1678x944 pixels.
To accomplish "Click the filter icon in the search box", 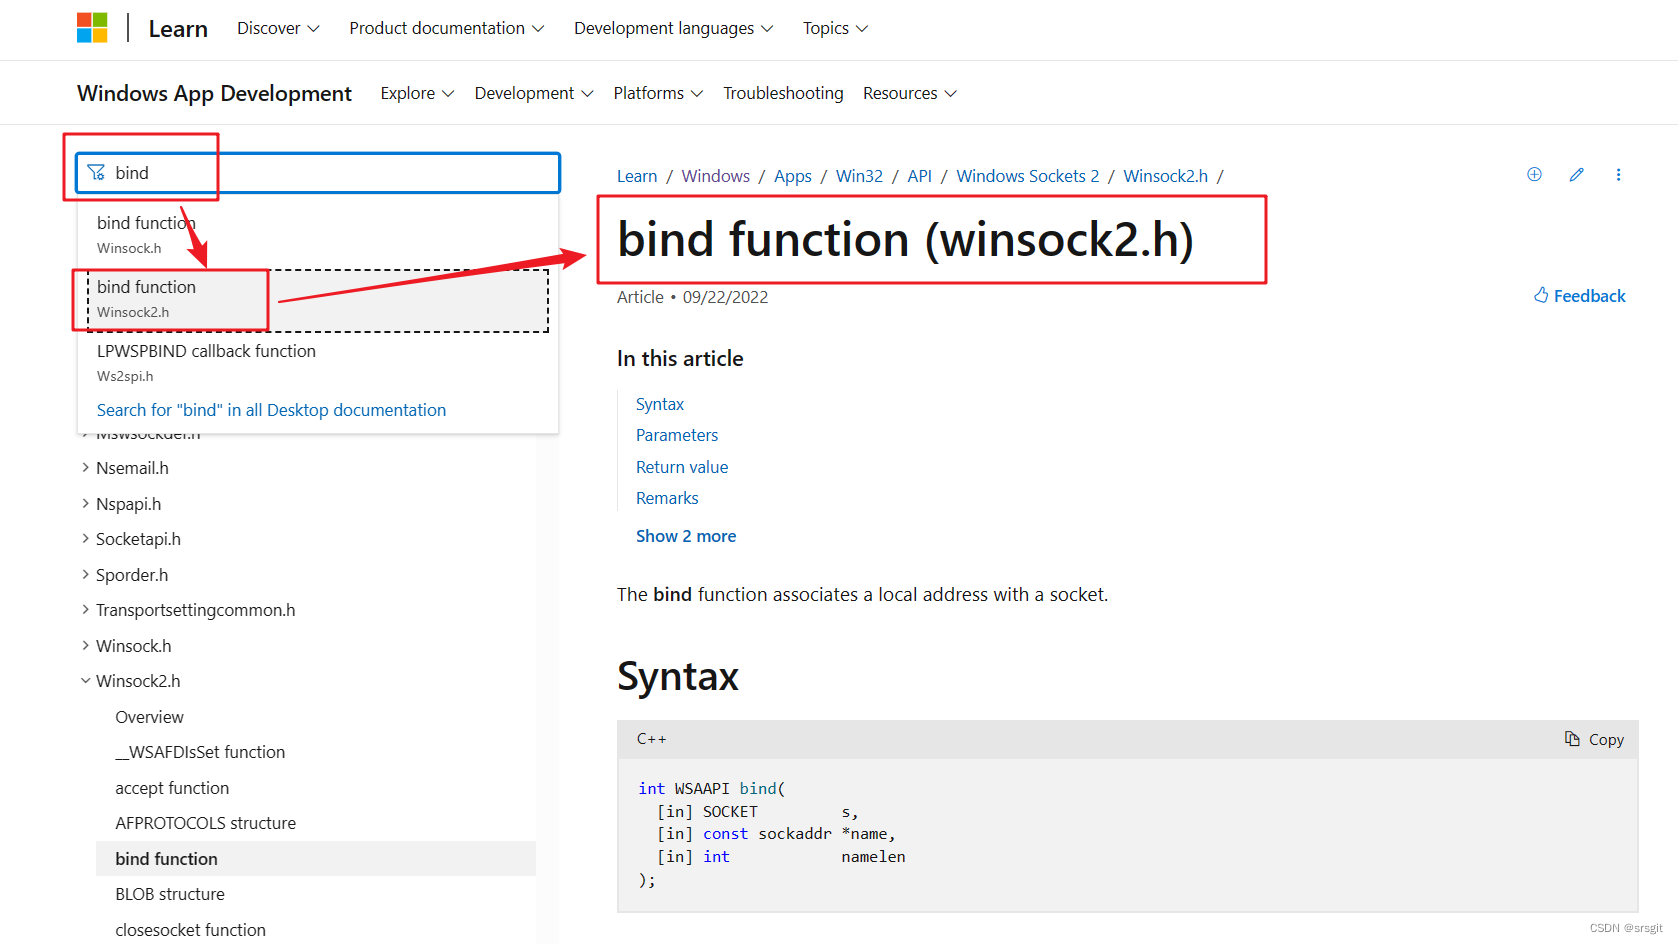I will point(97,172).
